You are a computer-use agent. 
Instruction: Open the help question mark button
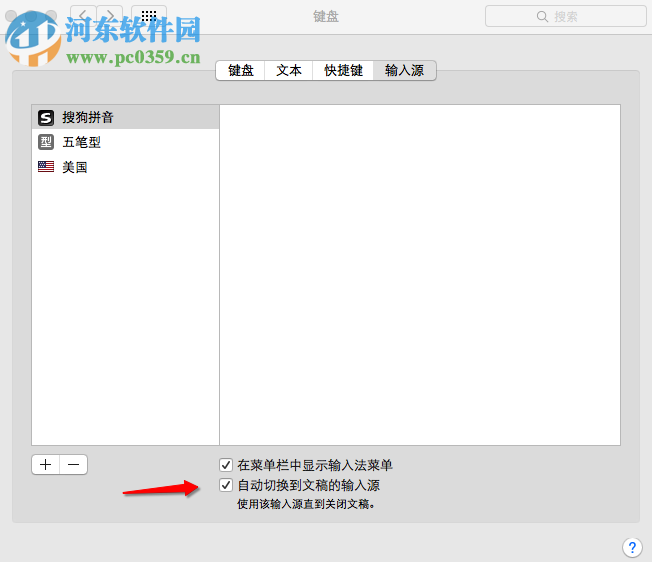(x=632, y=547)
